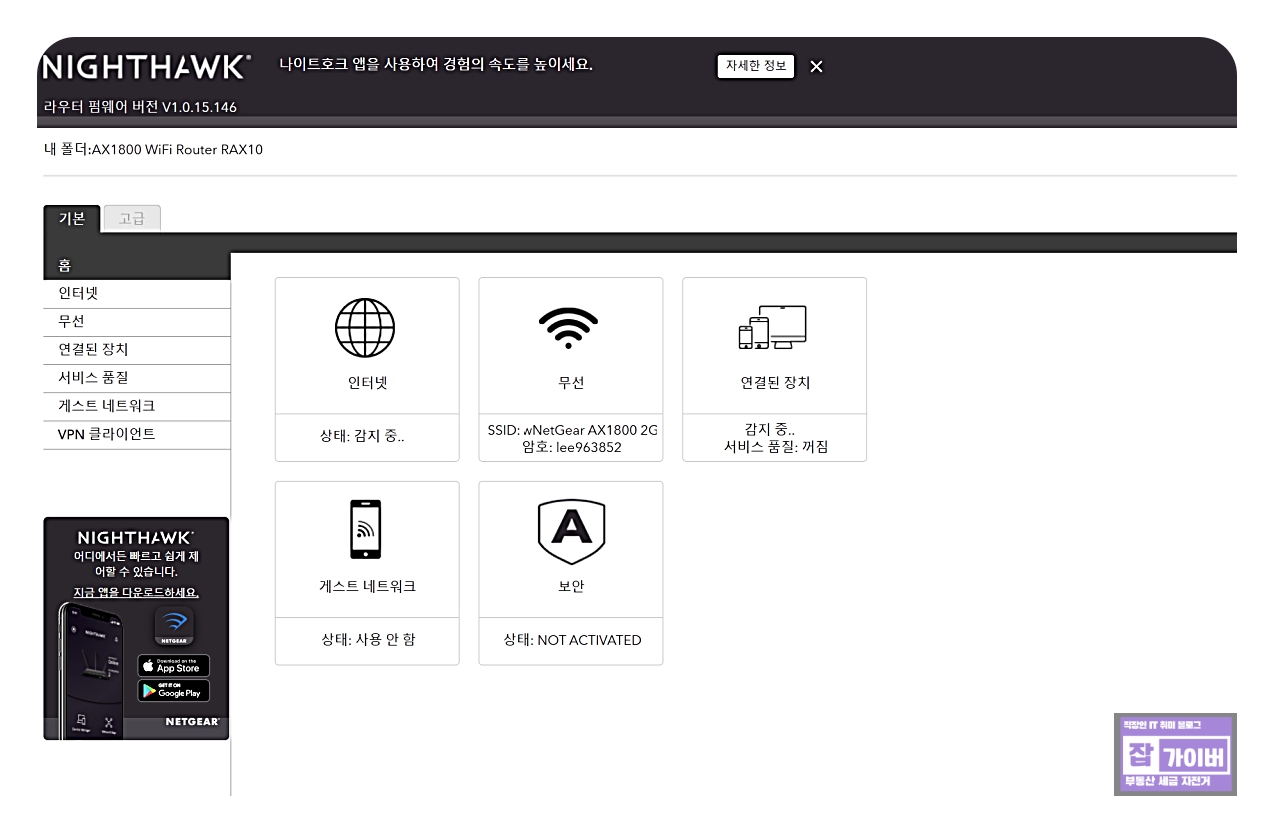Click the Google Play download badge
This screenshot has width=1274, height=833.
(x=173, y=691)
